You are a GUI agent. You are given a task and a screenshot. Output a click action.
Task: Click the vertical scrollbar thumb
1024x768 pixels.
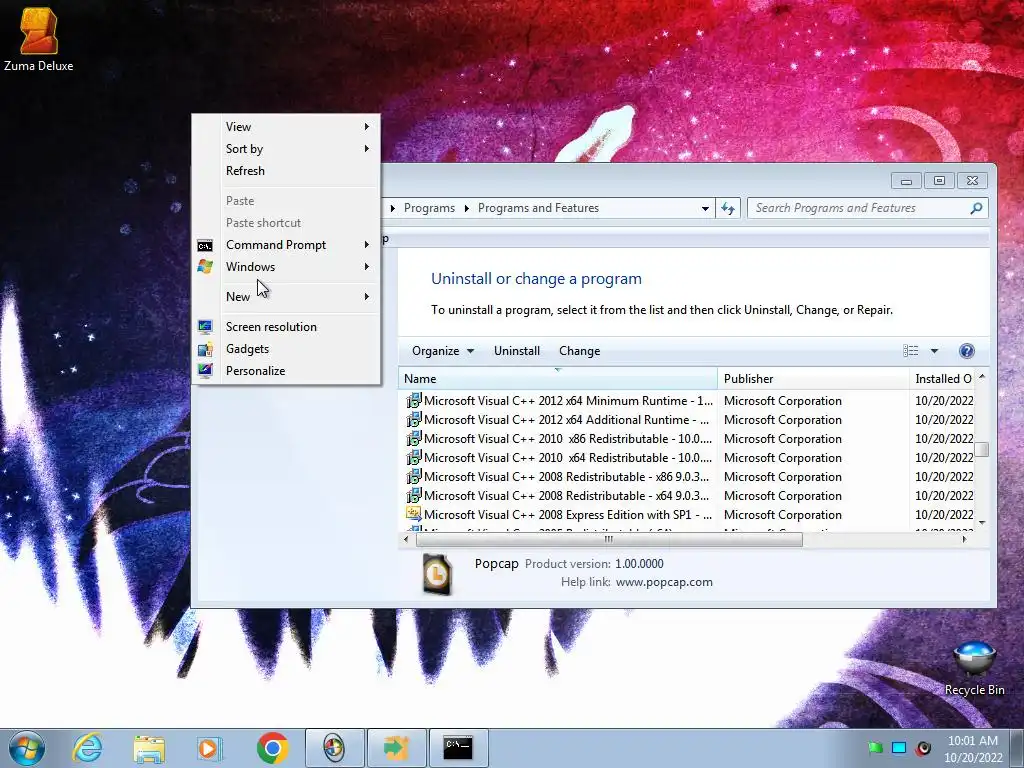982,450
